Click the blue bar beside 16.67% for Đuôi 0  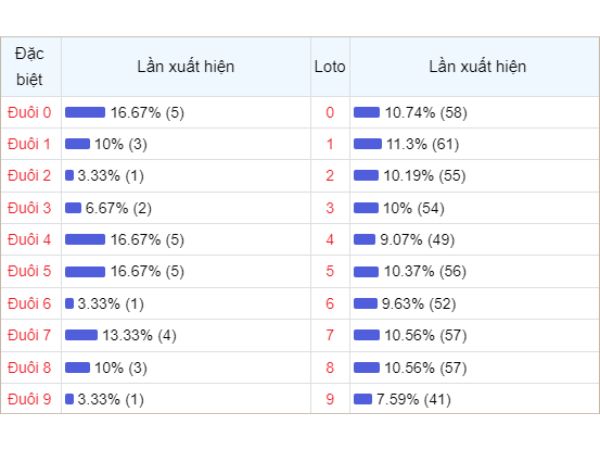(x=85, y=112)
